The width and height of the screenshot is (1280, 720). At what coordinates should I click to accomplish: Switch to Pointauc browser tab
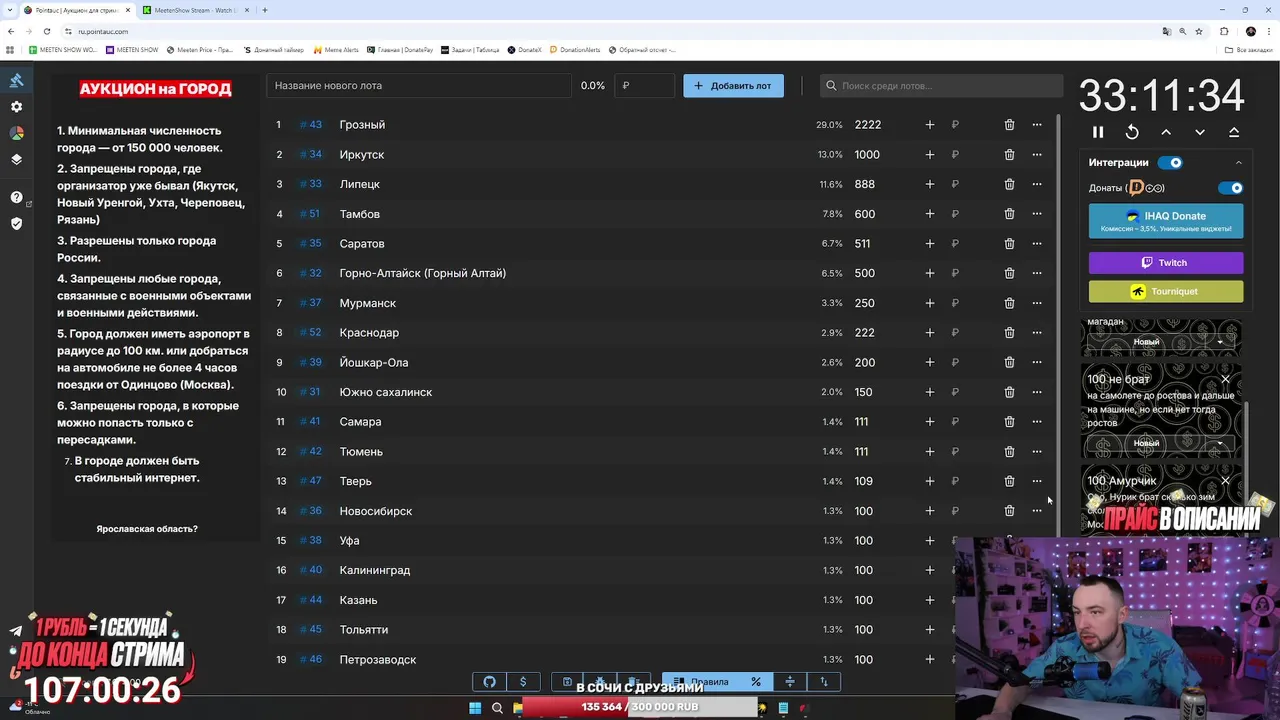[x=77, y=10]
